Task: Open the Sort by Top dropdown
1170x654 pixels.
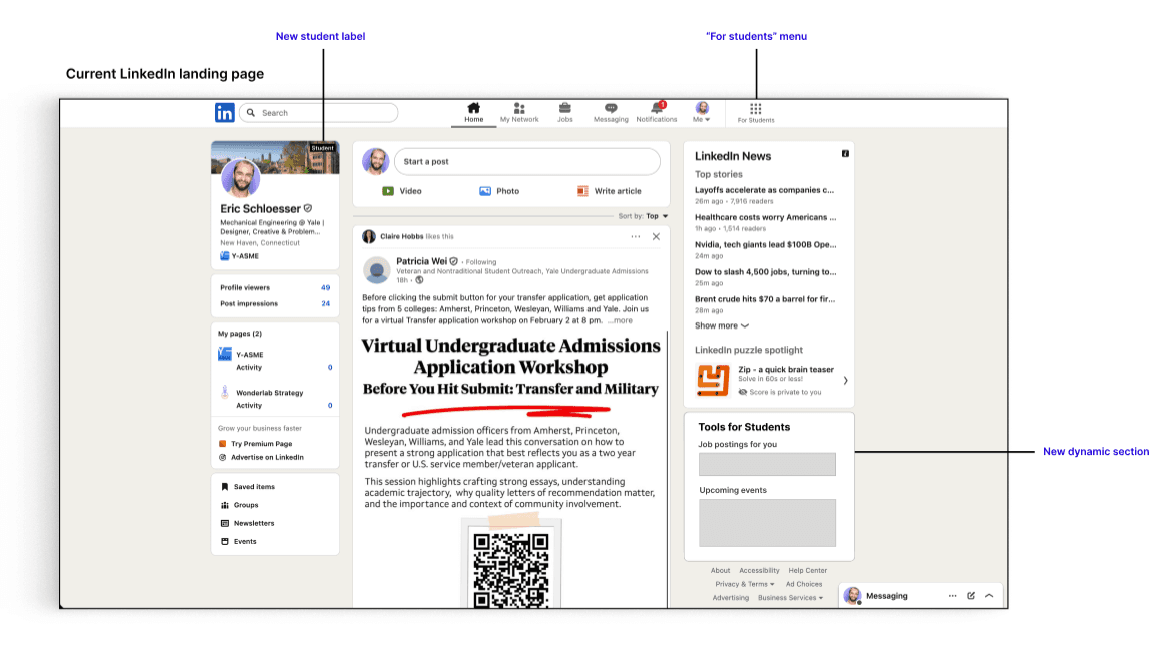Action: 643,216
